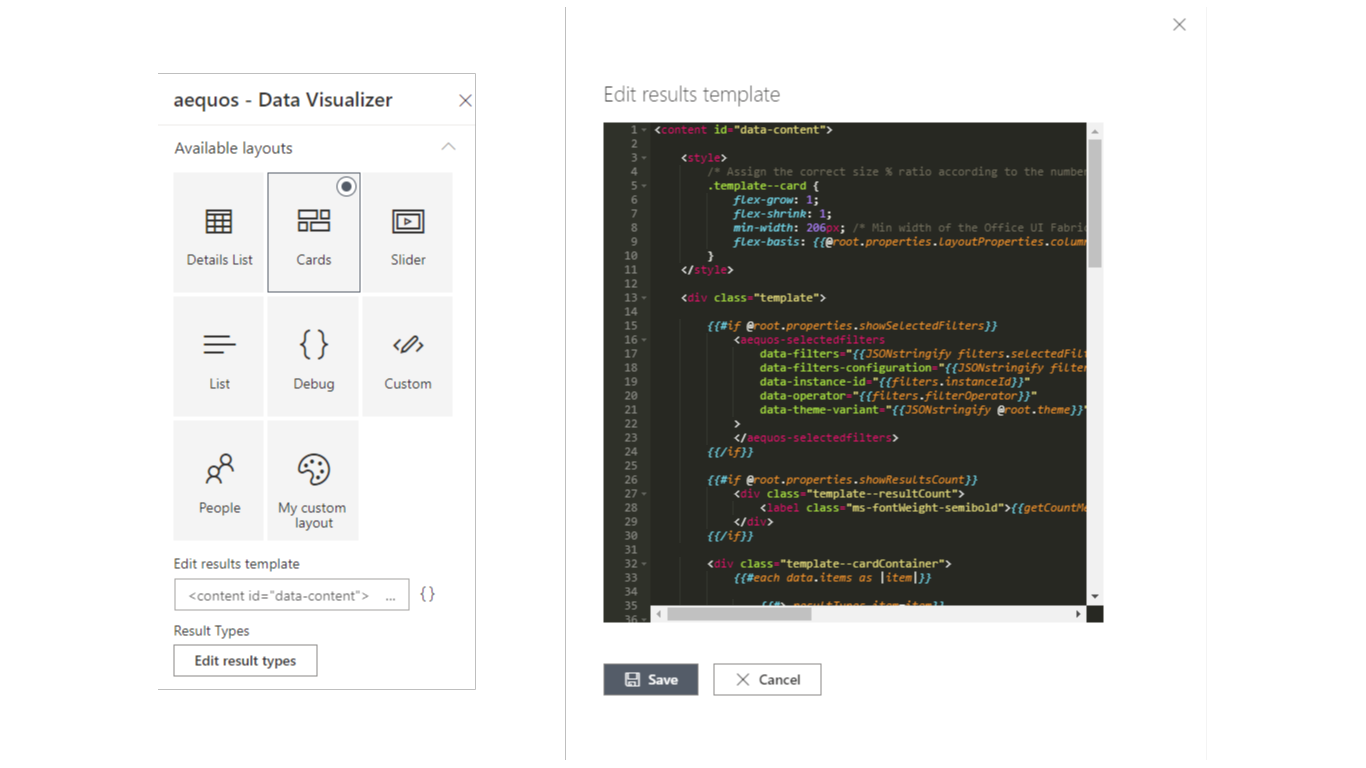Click the 'showResultsCount' if statement line
Screen dimensions: 1366x768
[842, 480]
